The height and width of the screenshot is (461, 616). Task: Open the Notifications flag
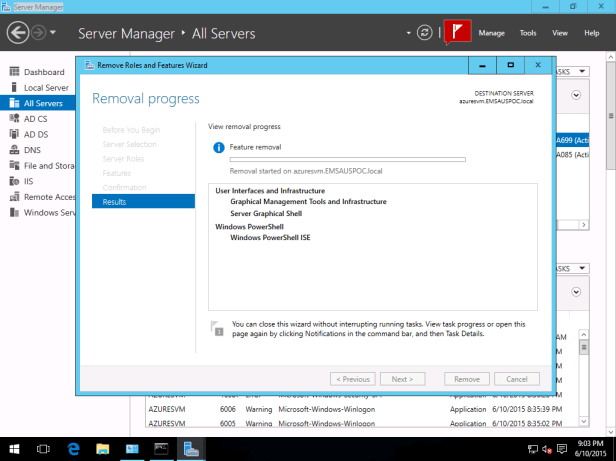(456, 33)
